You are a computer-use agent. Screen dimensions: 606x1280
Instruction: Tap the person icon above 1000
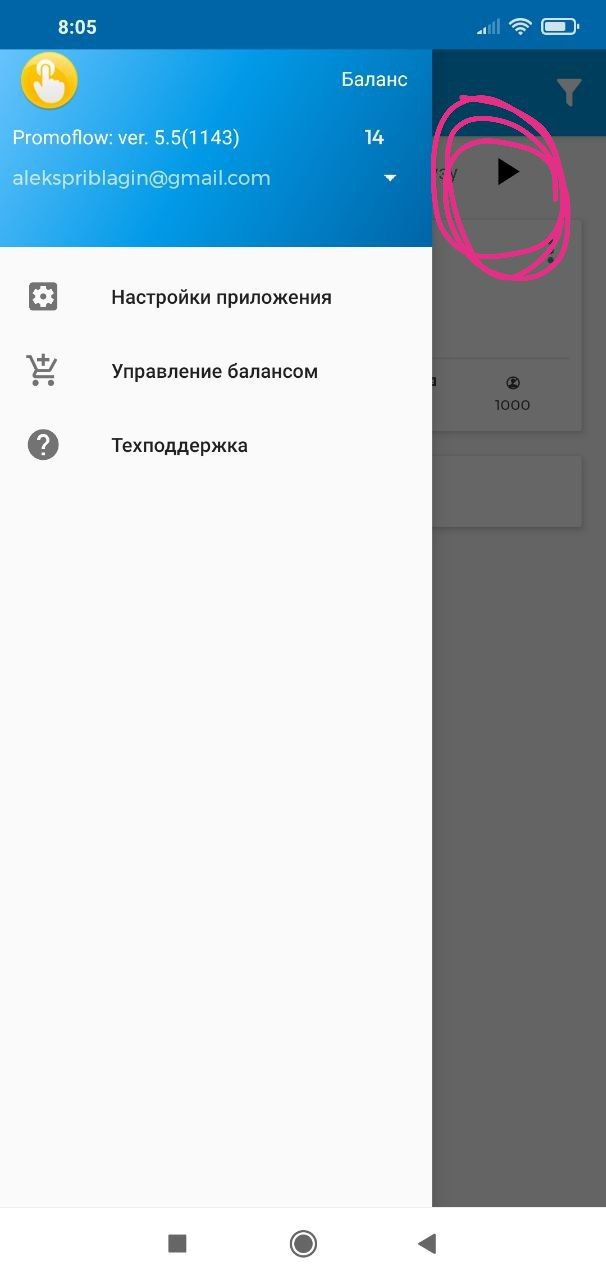[512, 382]
